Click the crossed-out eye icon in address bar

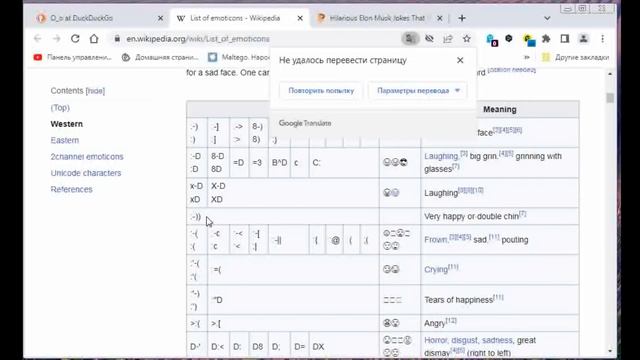point(429,39)
